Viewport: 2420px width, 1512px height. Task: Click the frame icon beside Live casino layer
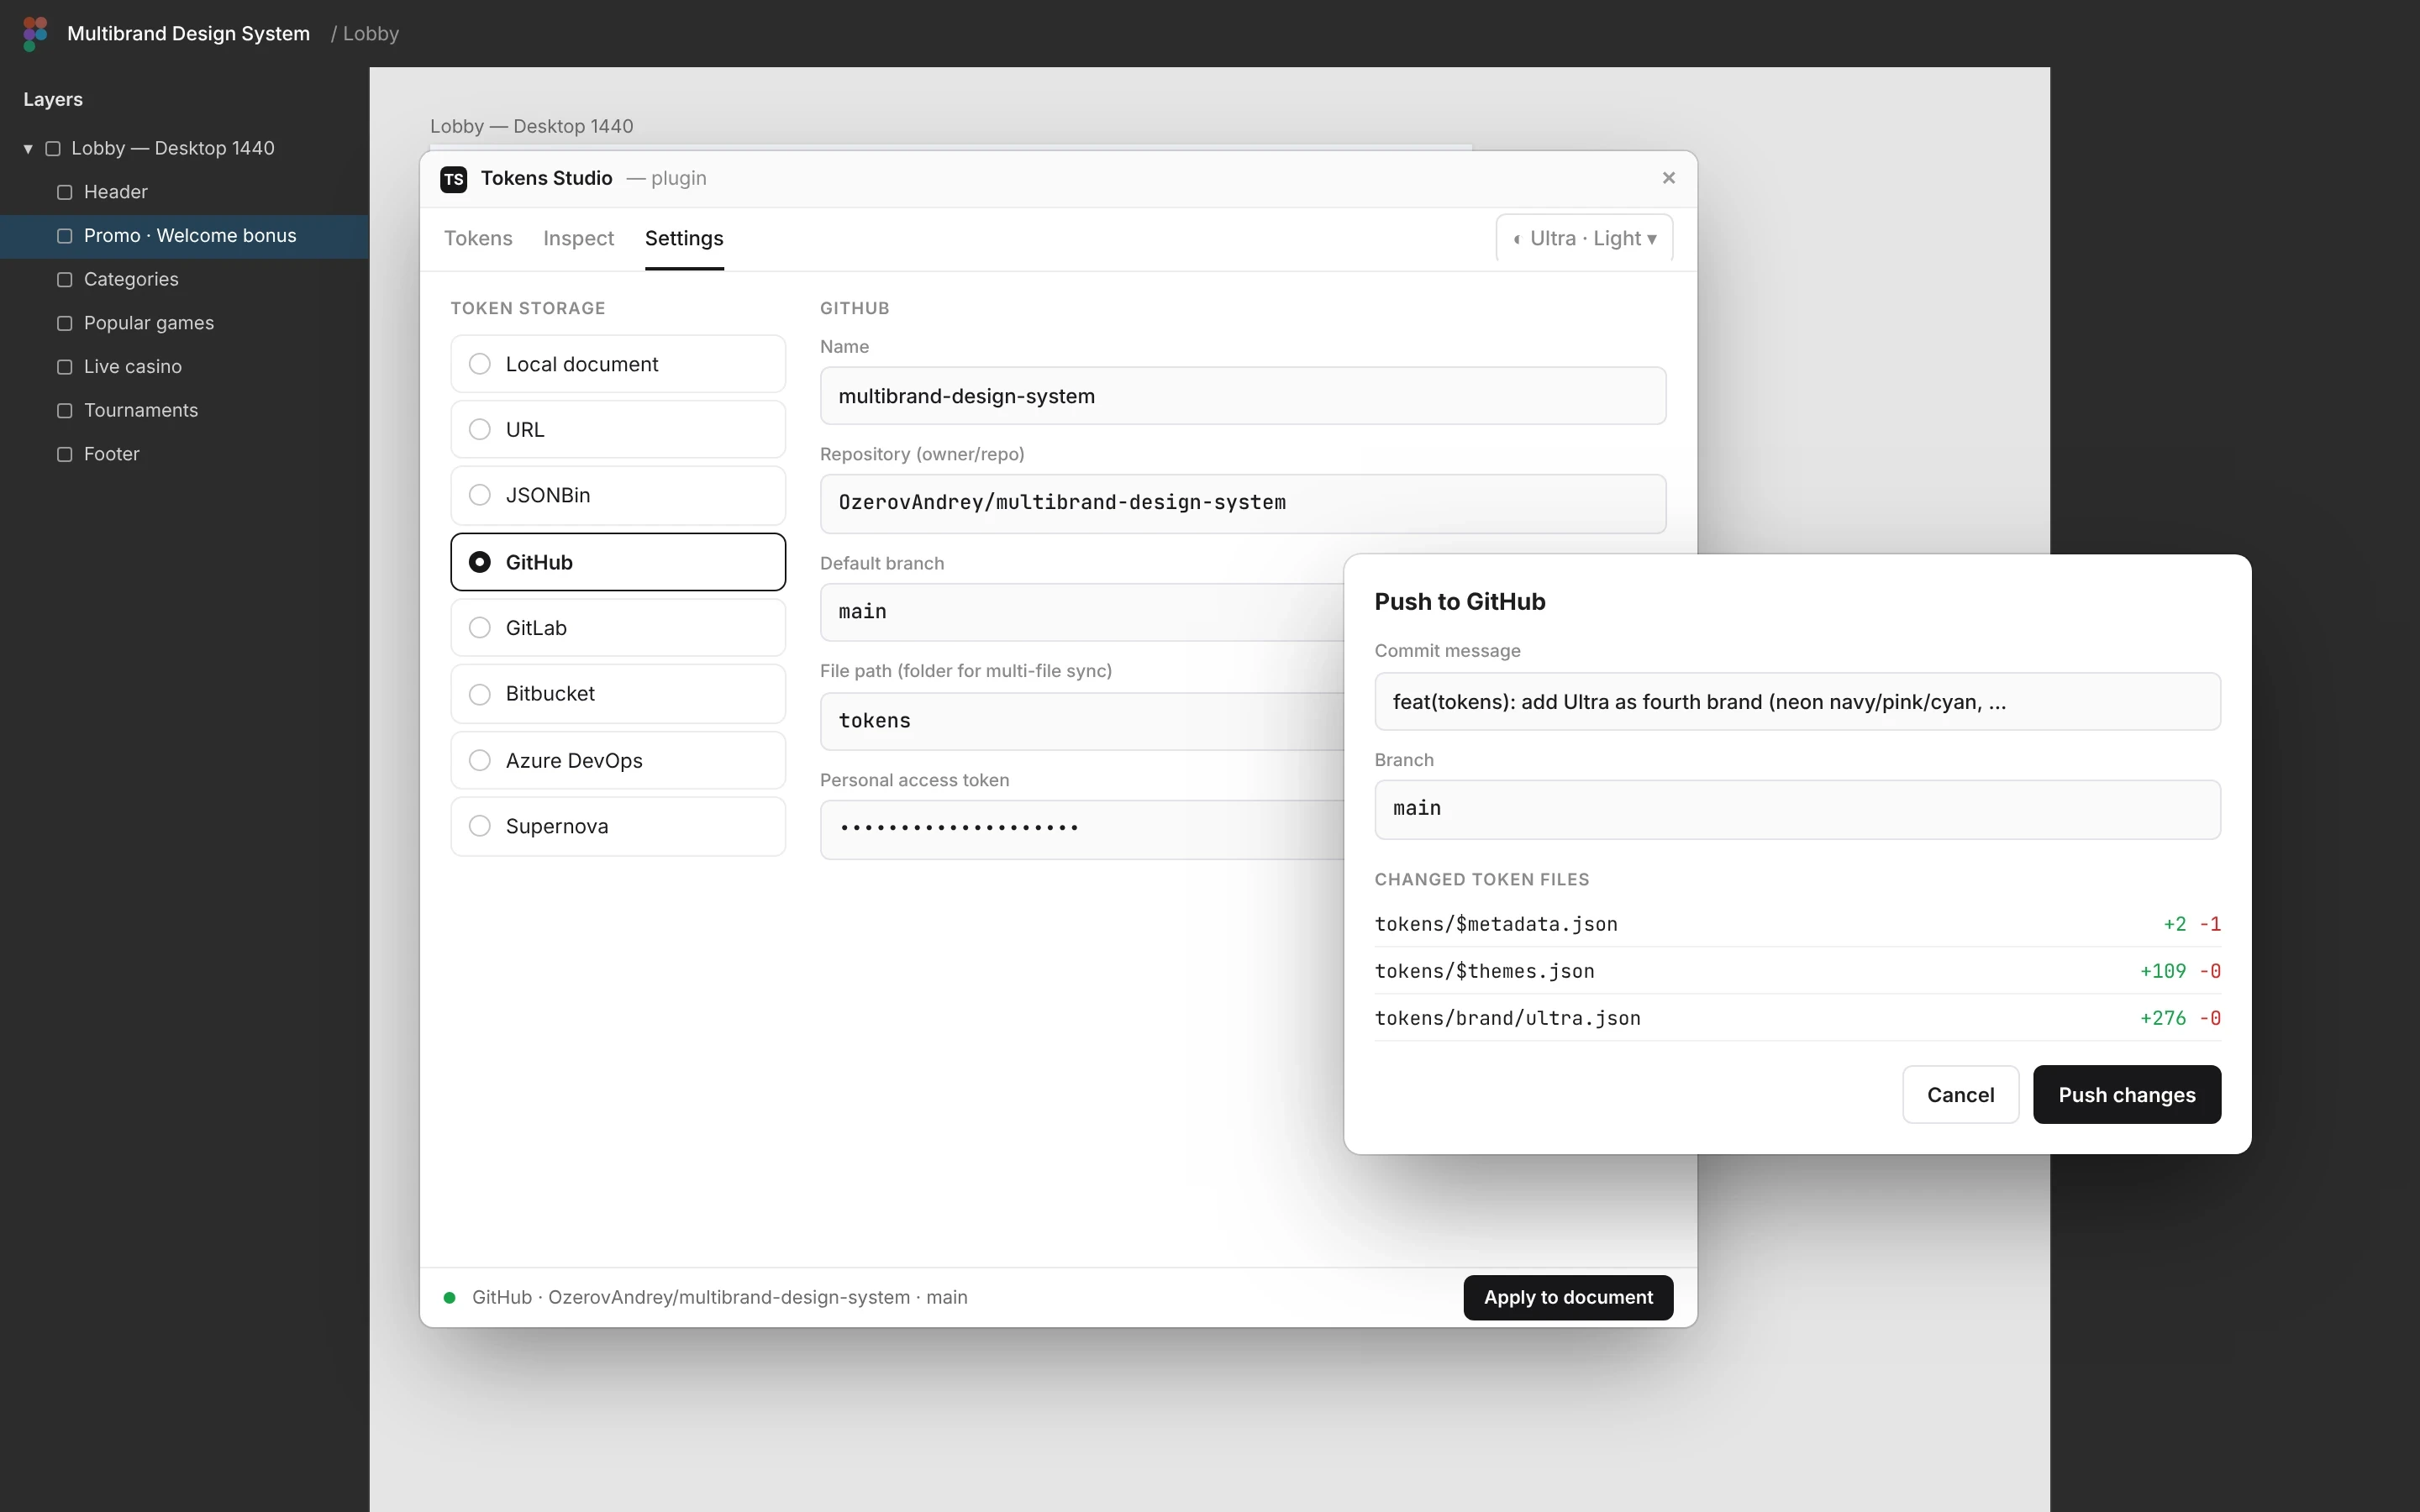65,367
